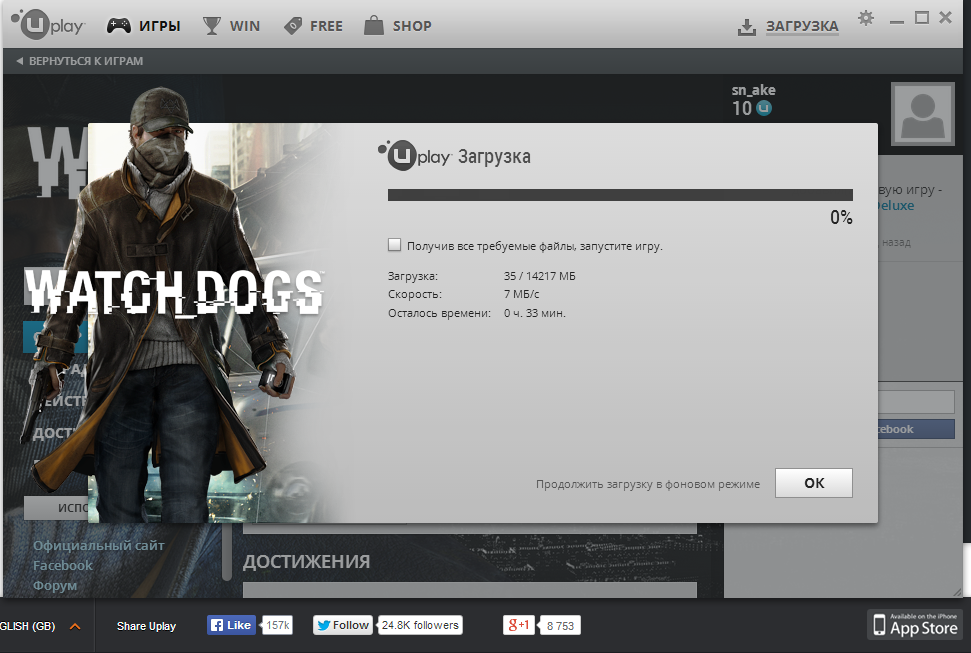971x653 pixels.
Task: Click the 157k likes counter
Action: [277, 625]
